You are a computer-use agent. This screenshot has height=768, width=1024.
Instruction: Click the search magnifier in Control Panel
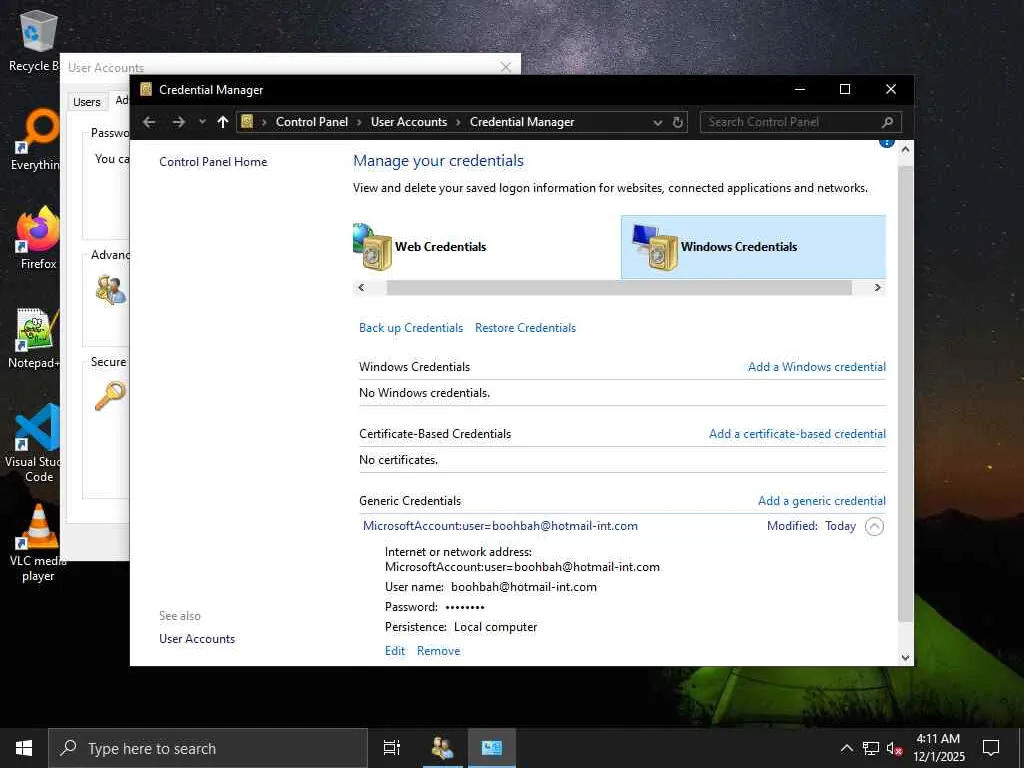pos(887,122)
